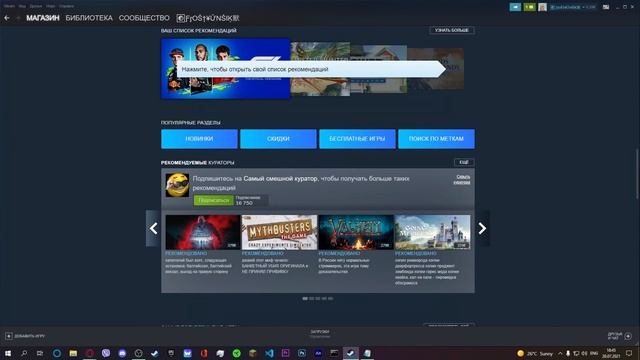Open the MythBusters The Game thumbnail
This screenshot has height=360, width=640.
279,232
